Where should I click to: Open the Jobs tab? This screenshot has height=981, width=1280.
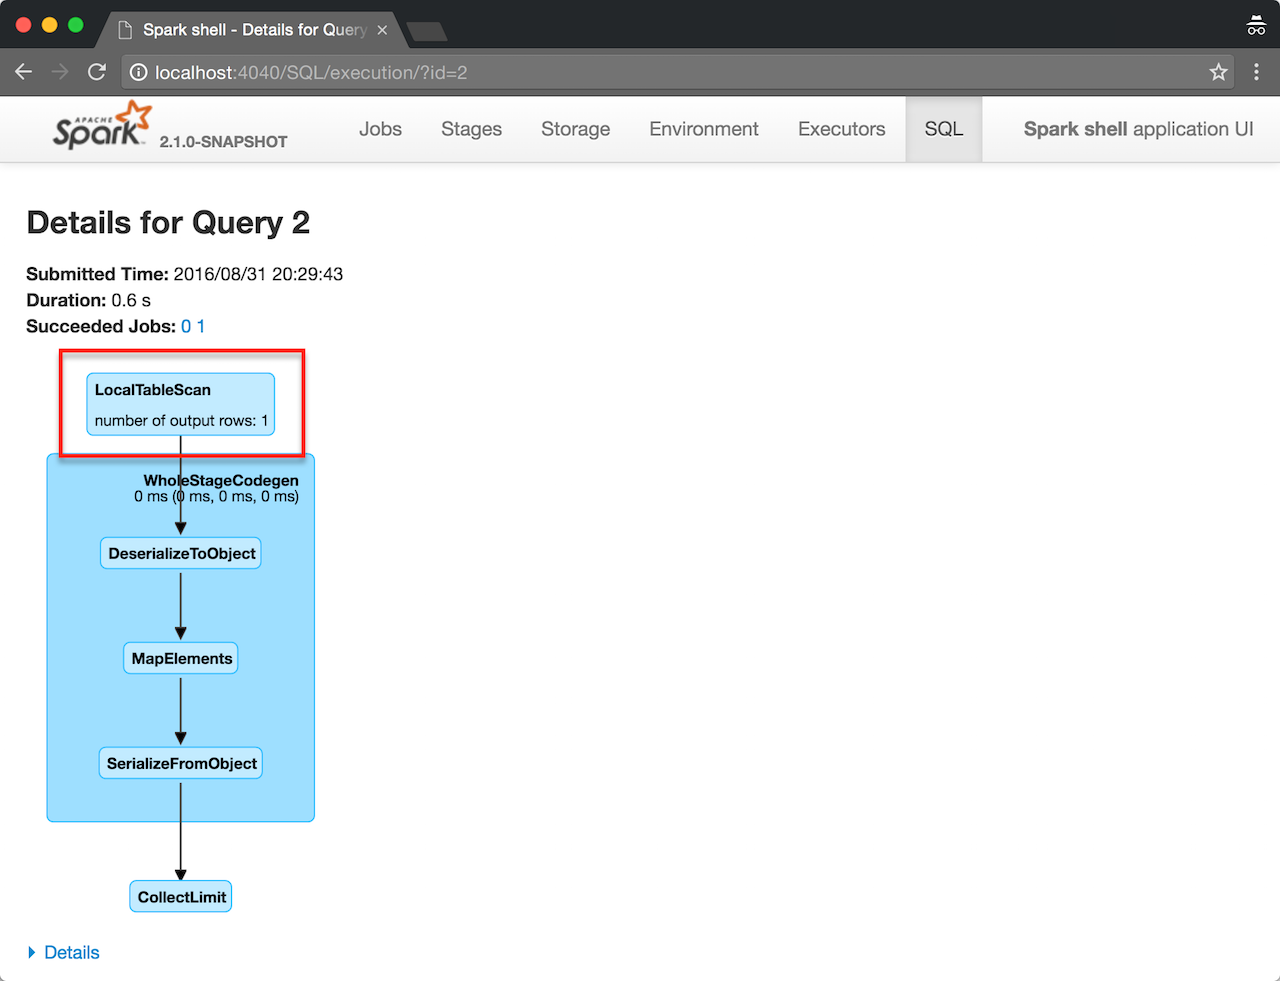coord(380,129)
